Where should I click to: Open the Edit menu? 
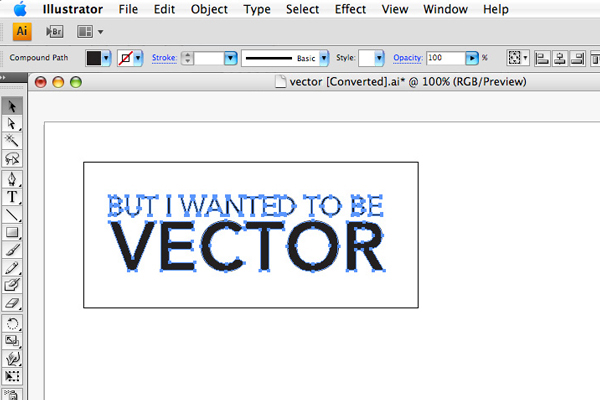point(164,9)
